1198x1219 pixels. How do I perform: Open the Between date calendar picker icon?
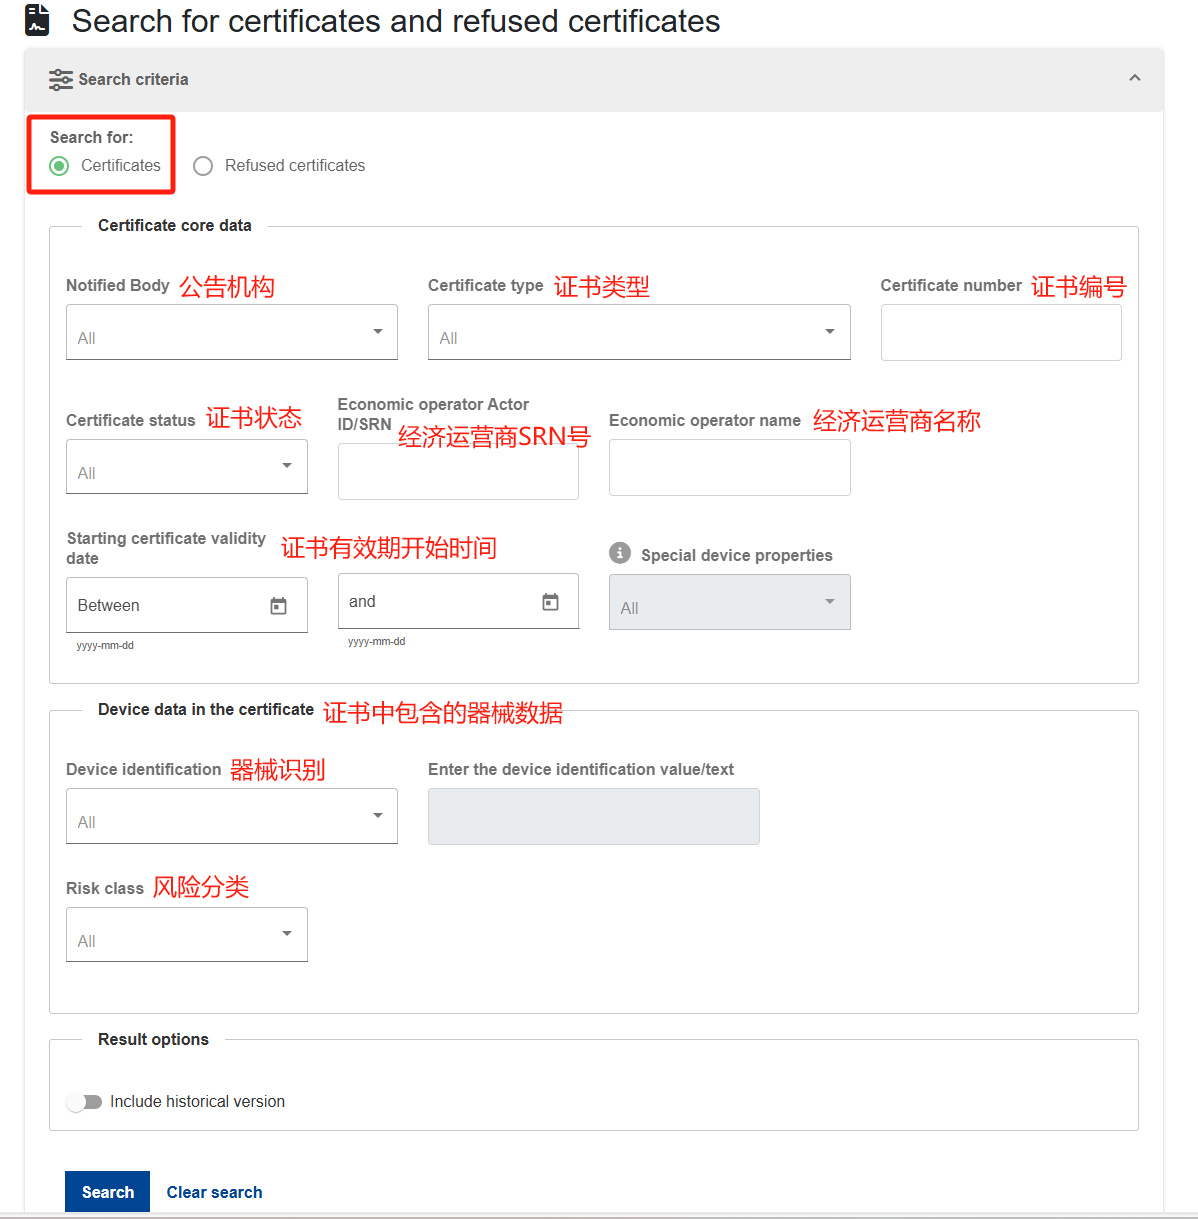click(278, 605)
